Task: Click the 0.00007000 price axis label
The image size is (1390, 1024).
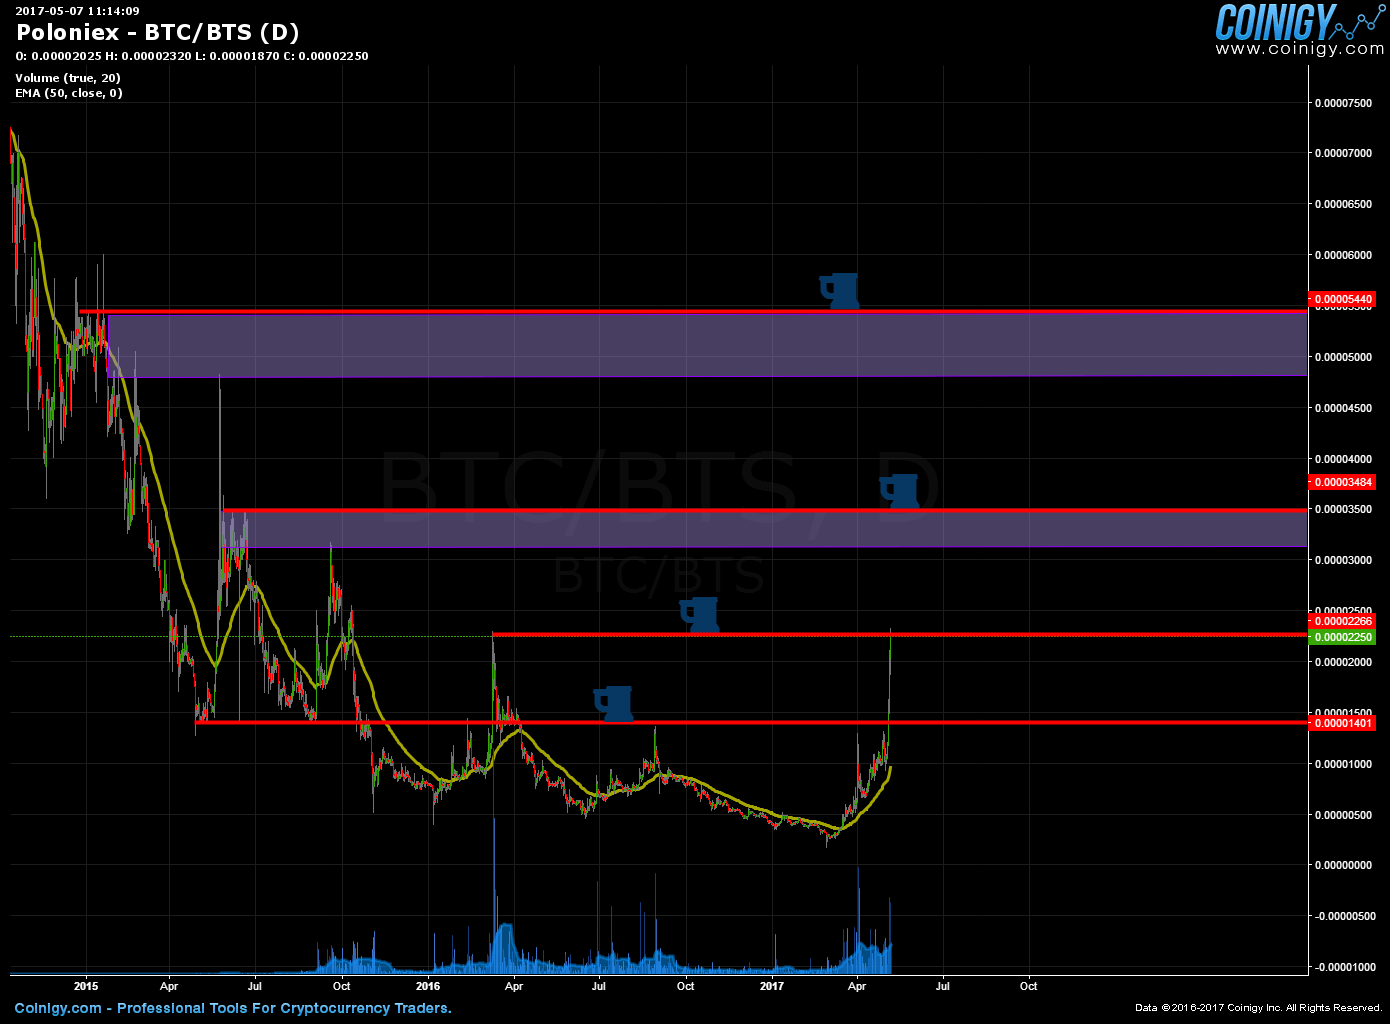Action: (1342, 153)
